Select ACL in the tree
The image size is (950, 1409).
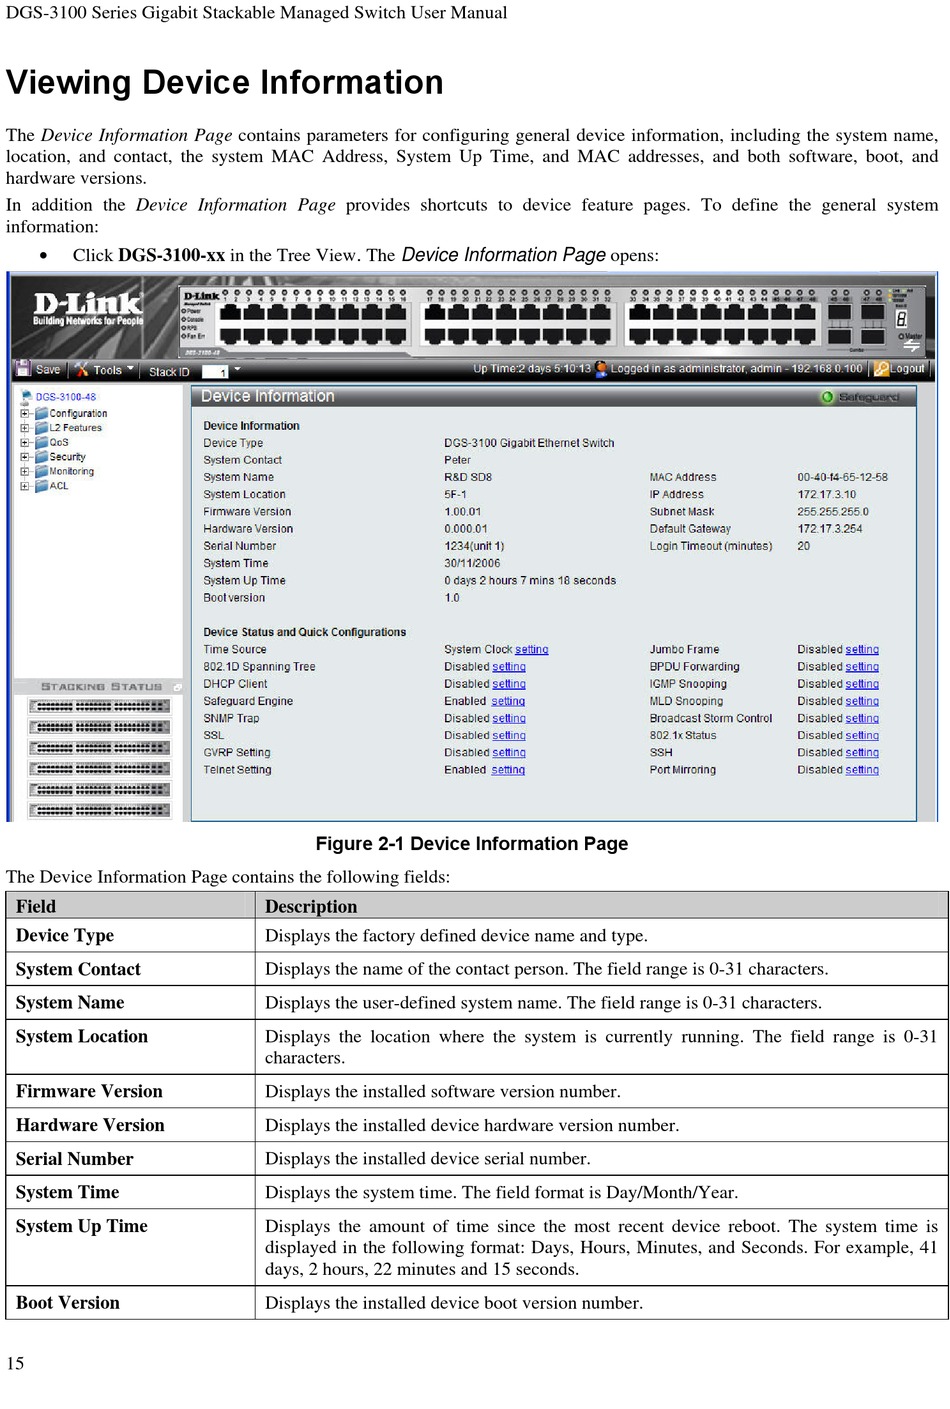tap(59, 486)
